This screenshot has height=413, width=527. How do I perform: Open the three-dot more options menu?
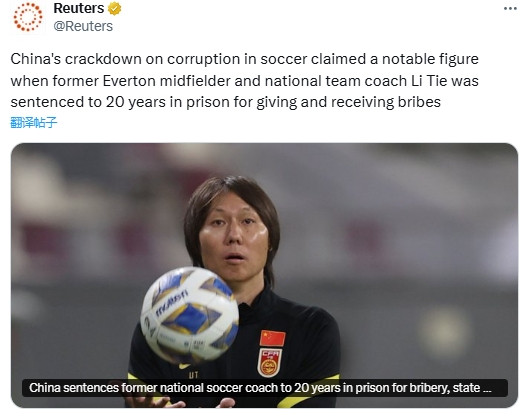[x=510, y=9]
